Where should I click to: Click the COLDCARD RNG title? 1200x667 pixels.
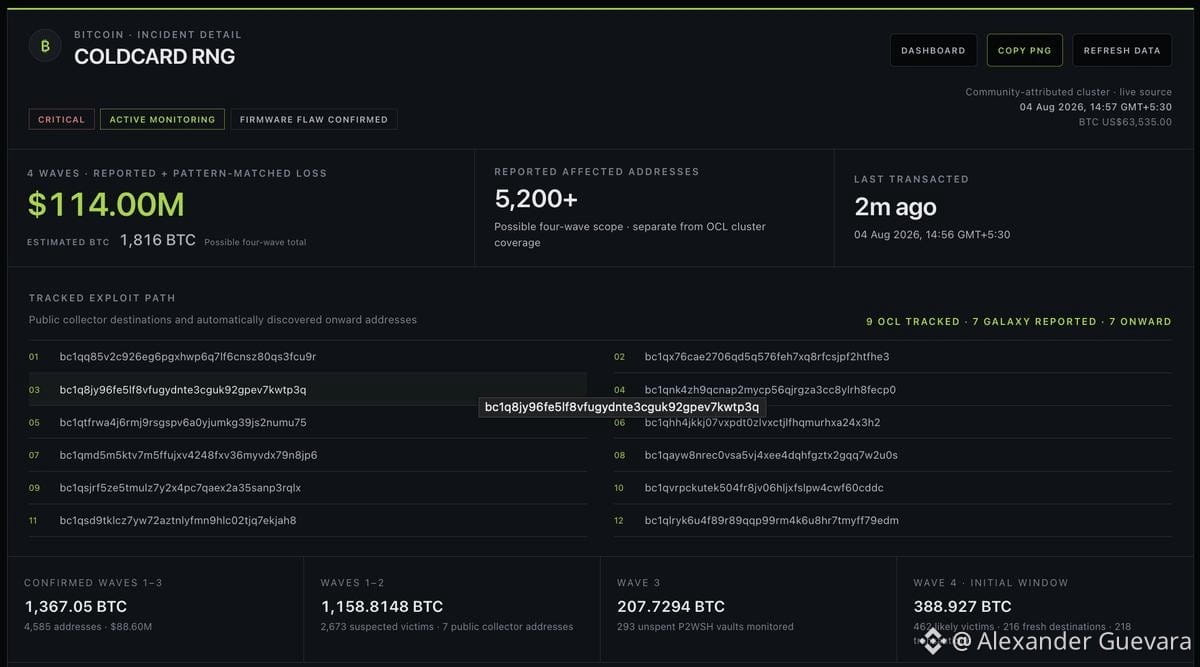155,57
